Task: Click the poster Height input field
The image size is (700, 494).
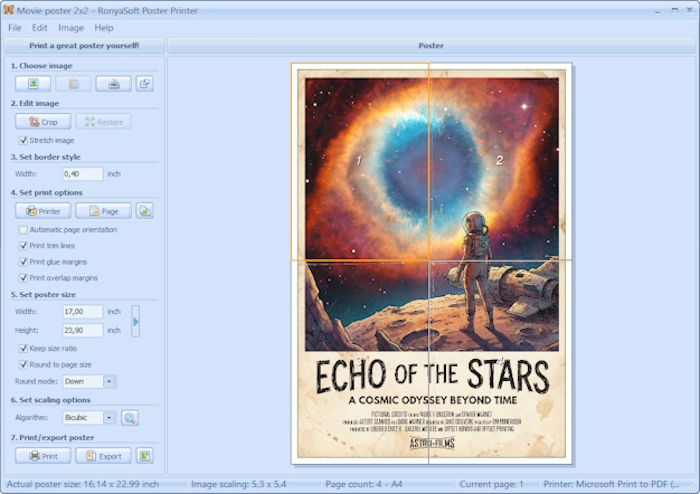Action: [83, 330]
